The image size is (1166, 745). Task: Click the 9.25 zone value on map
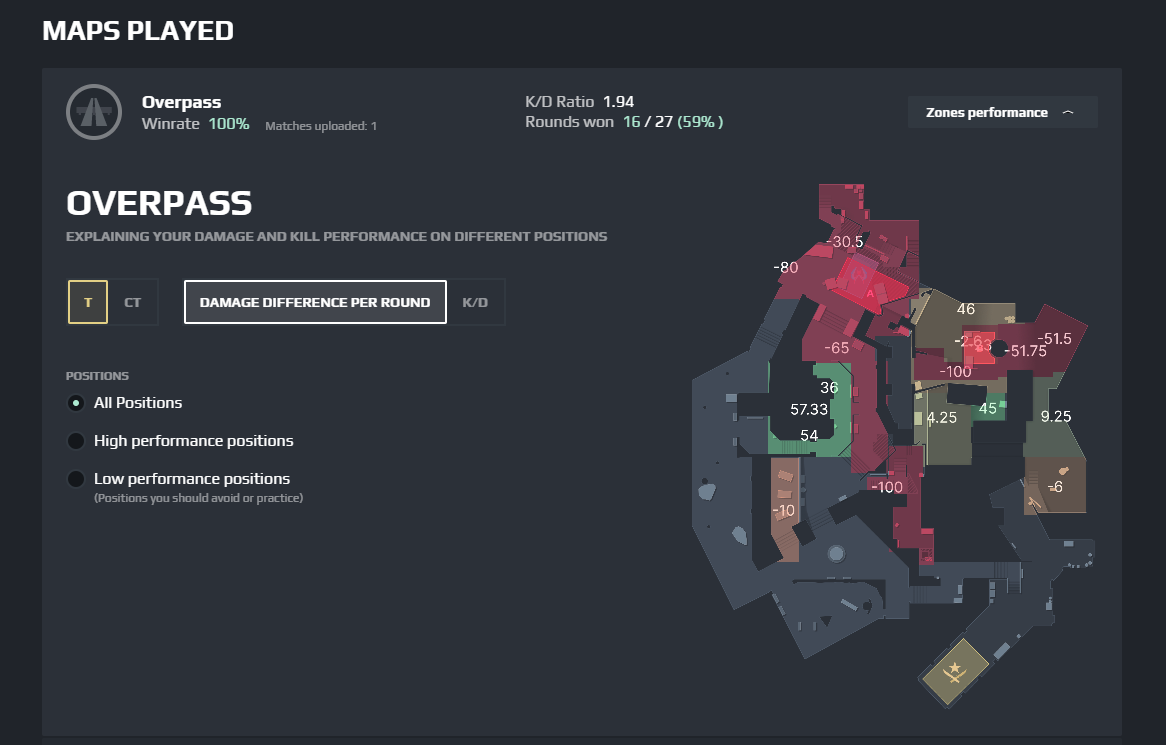[1056, 416]
